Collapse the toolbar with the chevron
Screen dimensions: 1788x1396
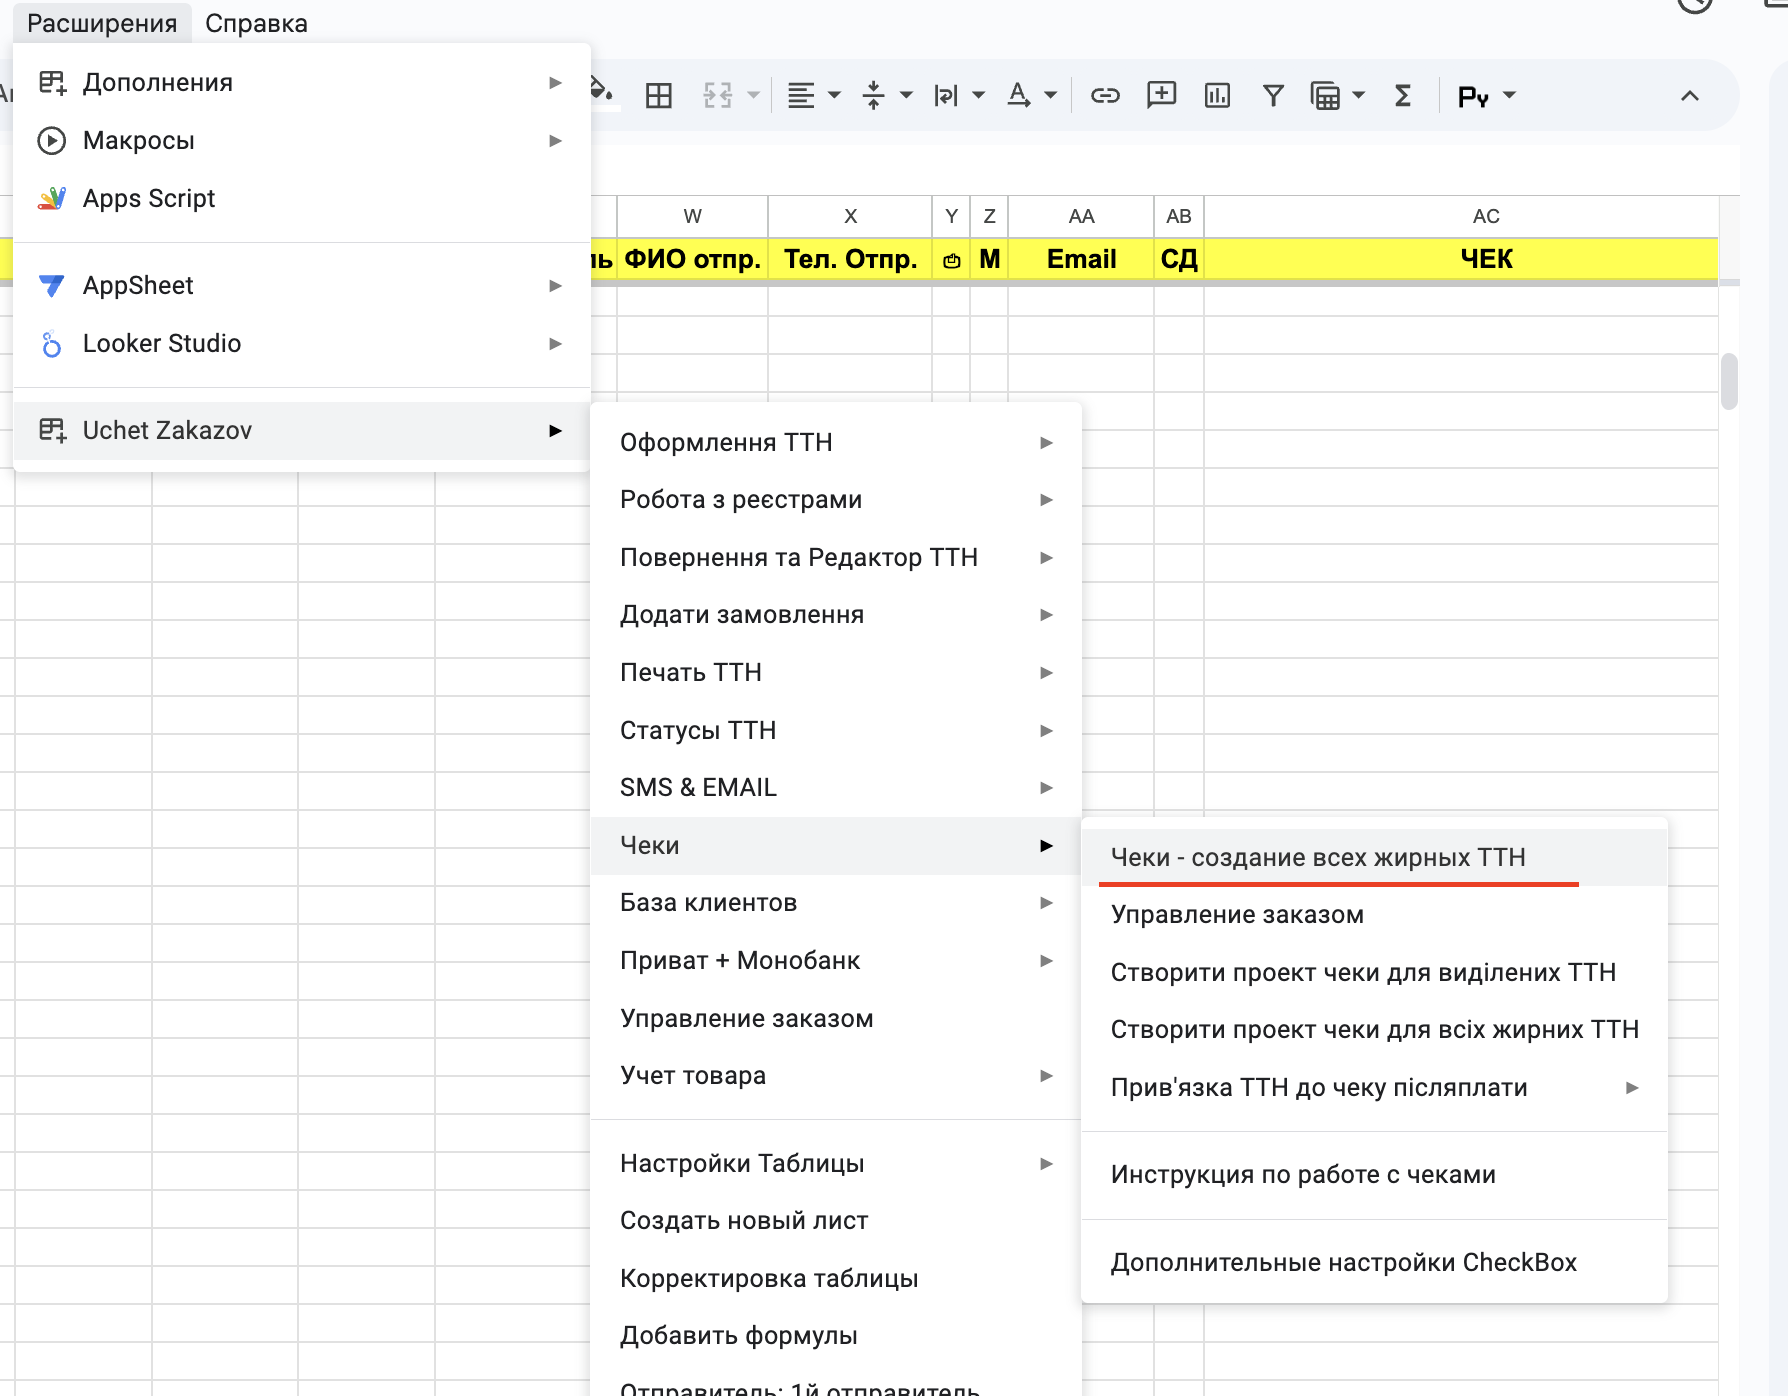[1690, 96]
